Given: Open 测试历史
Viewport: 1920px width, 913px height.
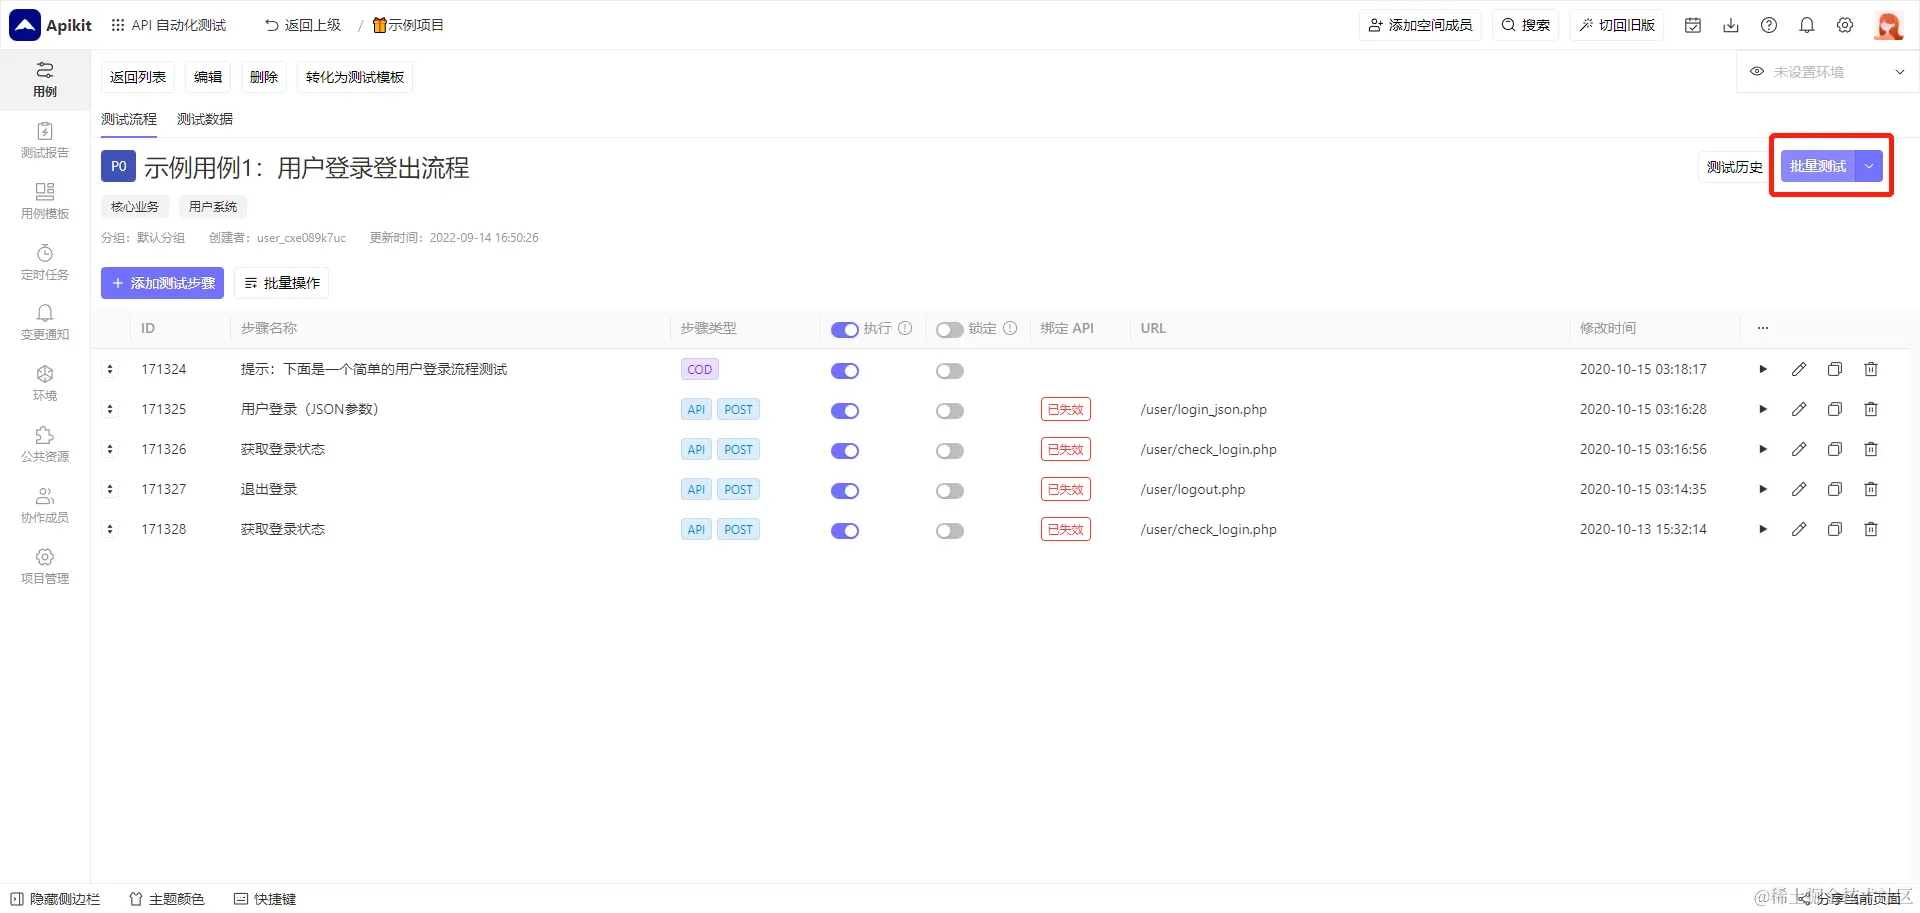Looking at the screenshot, I should (x=1735, y=167).
